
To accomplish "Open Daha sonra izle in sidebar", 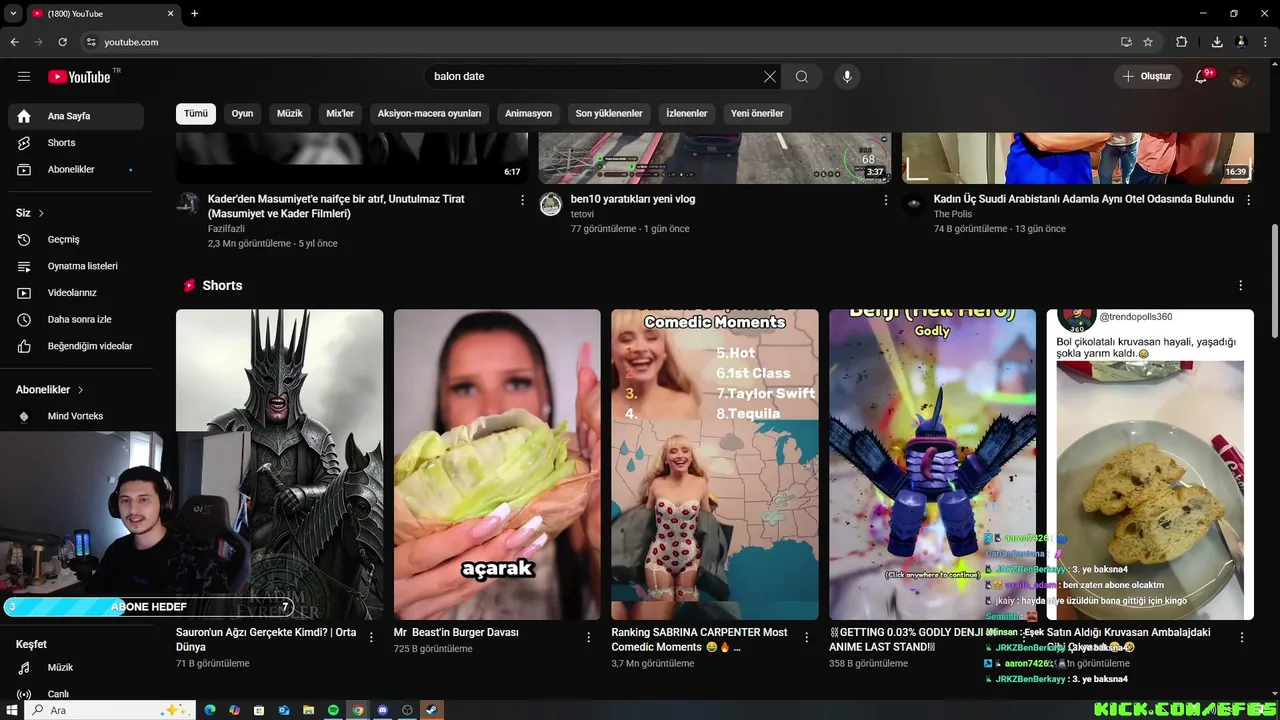I will [x=76, y=320].
